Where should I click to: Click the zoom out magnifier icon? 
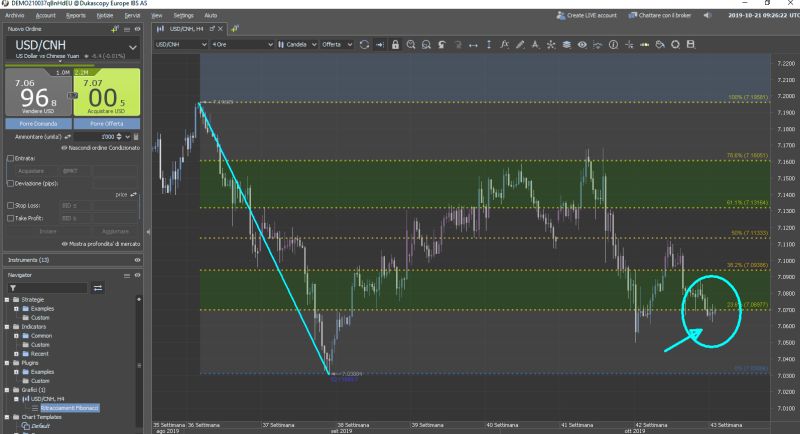click(426, 45)
